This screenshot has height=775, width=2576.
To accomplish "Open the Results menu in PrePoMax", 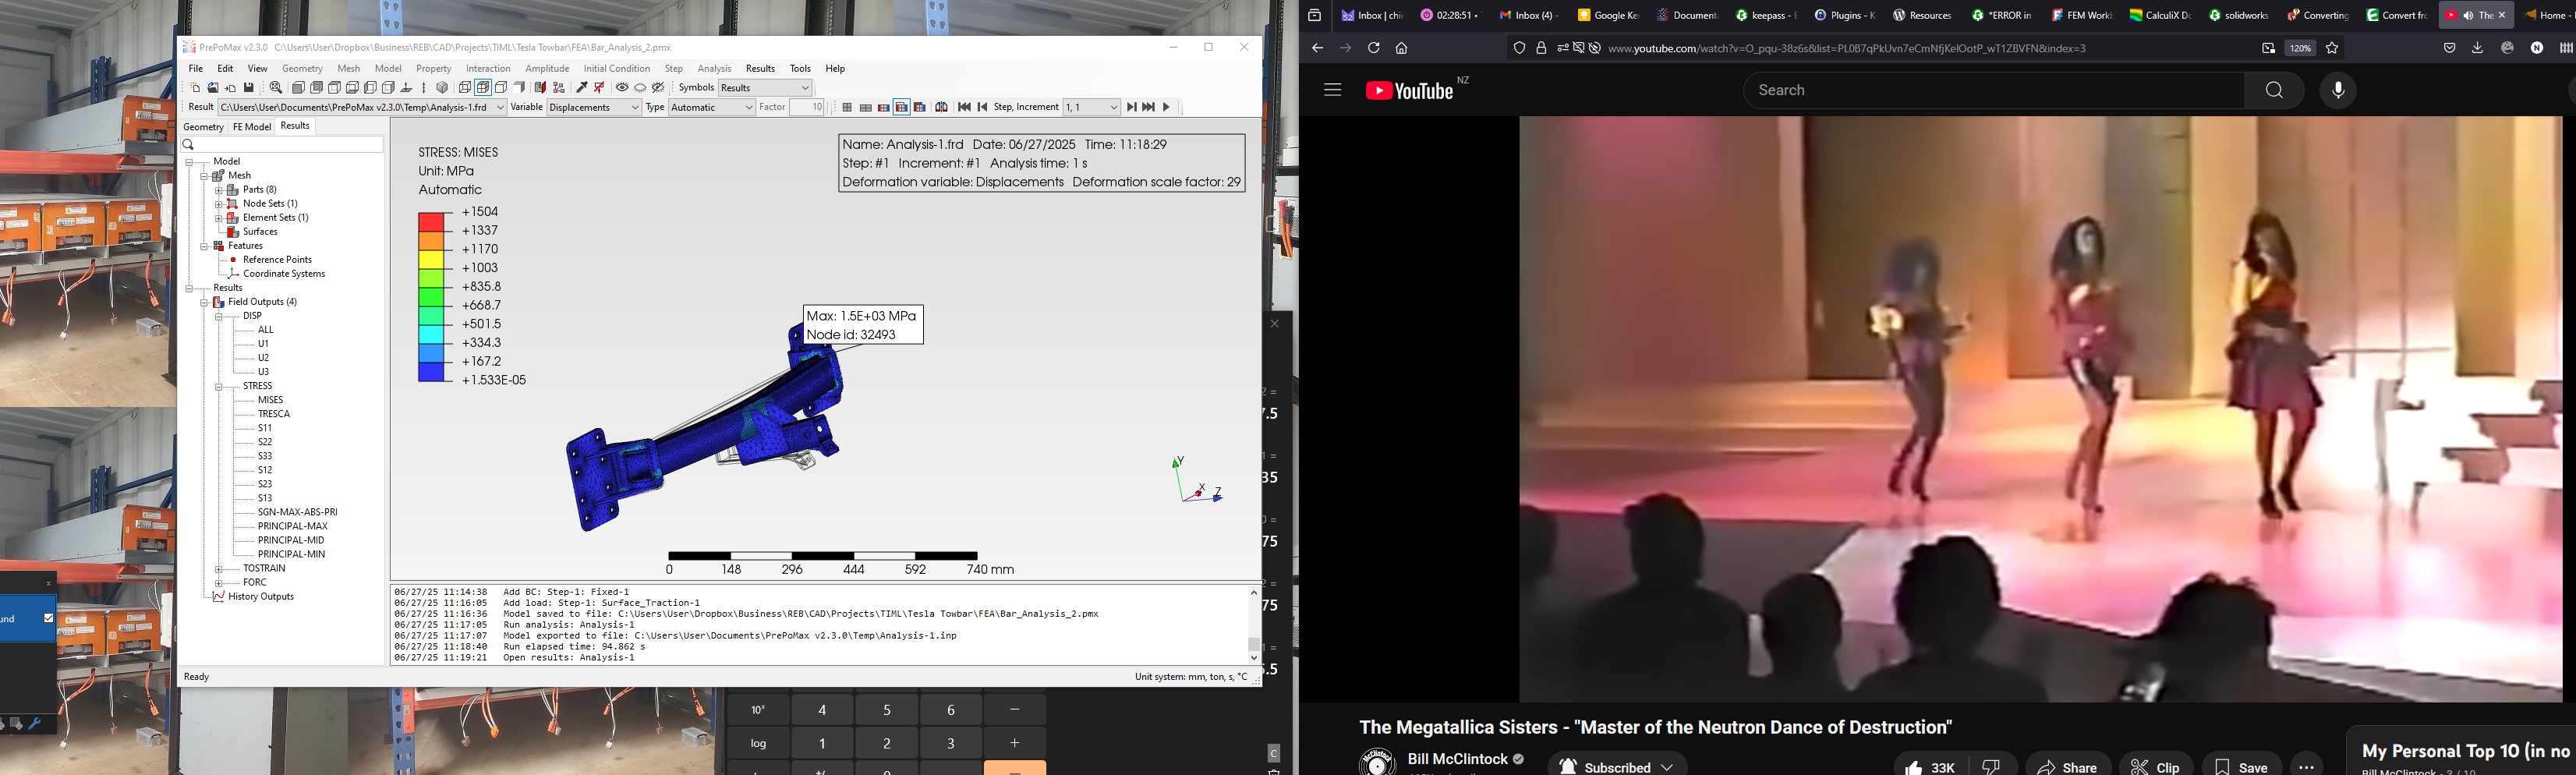I will point(760,68).
